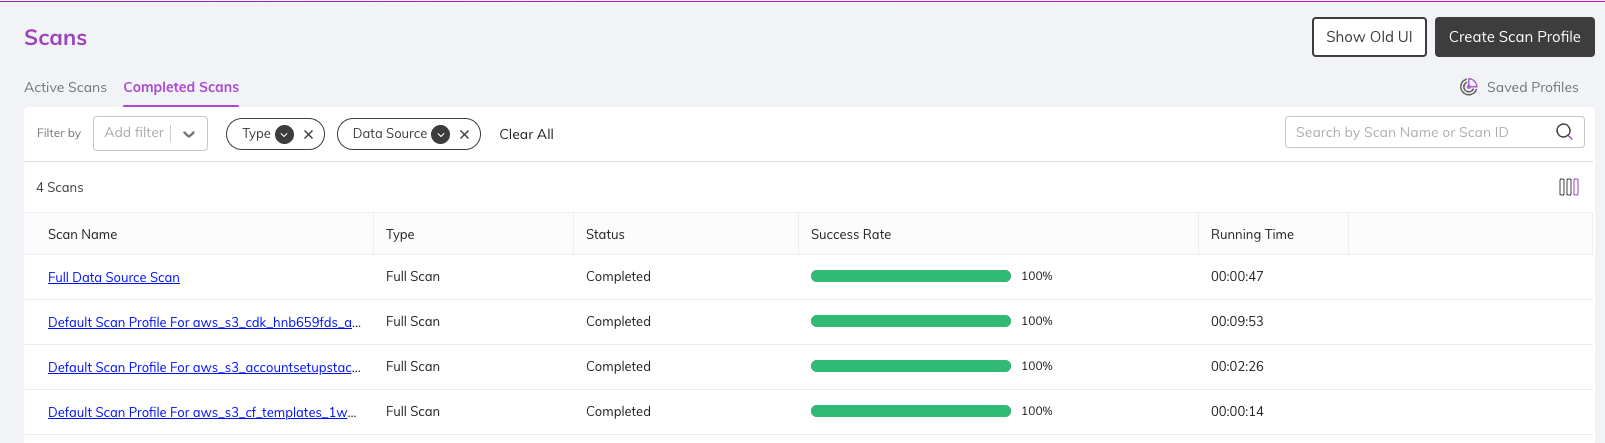Open the aws_s3_cdk_hnb659fds scan profile link
1605x443 pixels.
click(204, 322)
